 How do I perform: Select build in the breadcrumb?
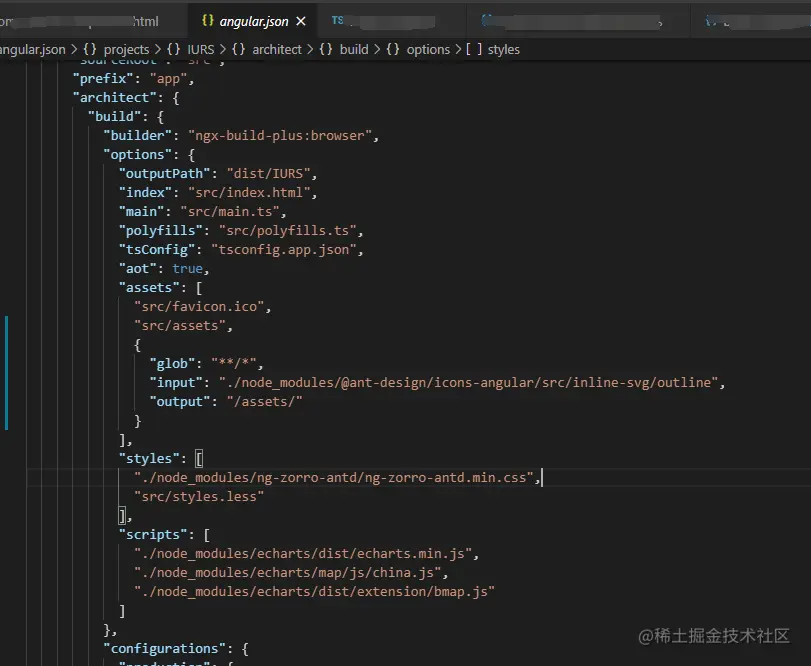point(354,50)
